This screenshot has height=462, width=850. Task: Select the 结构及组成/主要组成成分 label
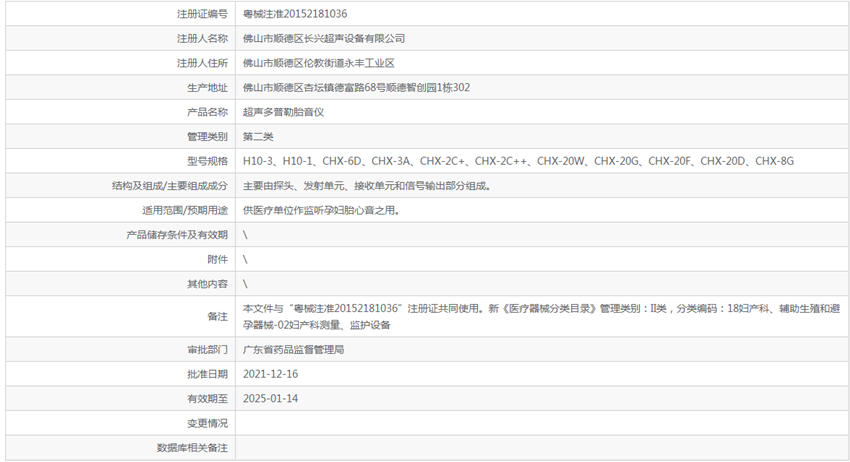(x=170, y=186)
